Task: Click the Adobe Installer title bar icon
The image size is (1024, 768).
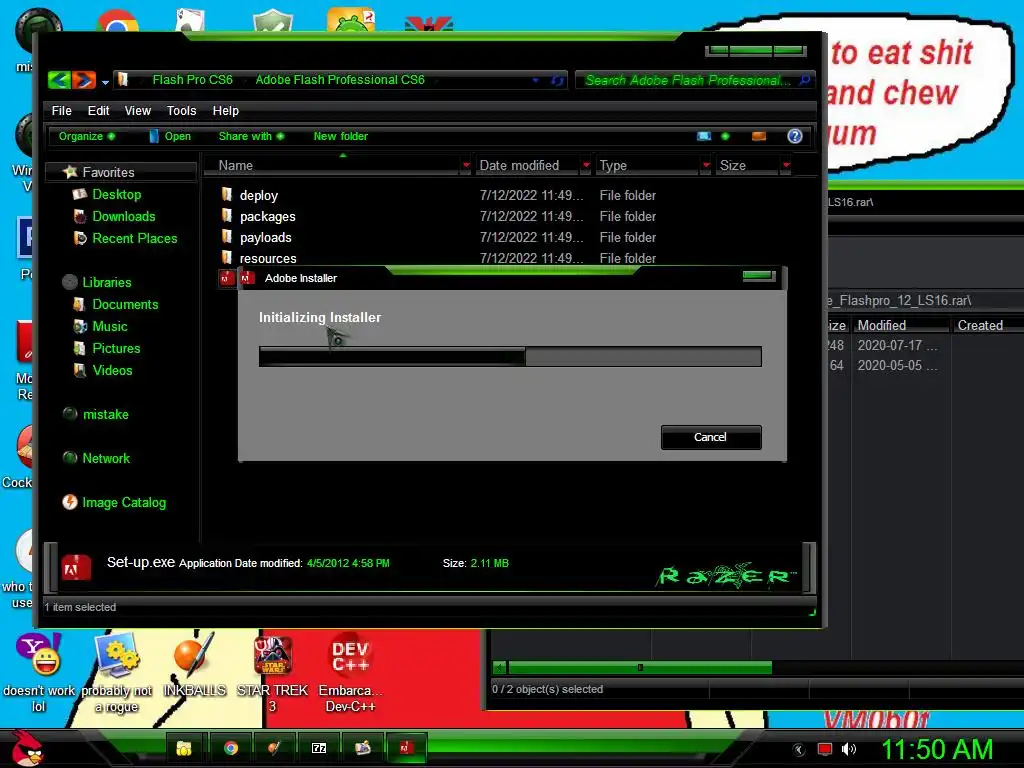Action: tap(248, 278)
